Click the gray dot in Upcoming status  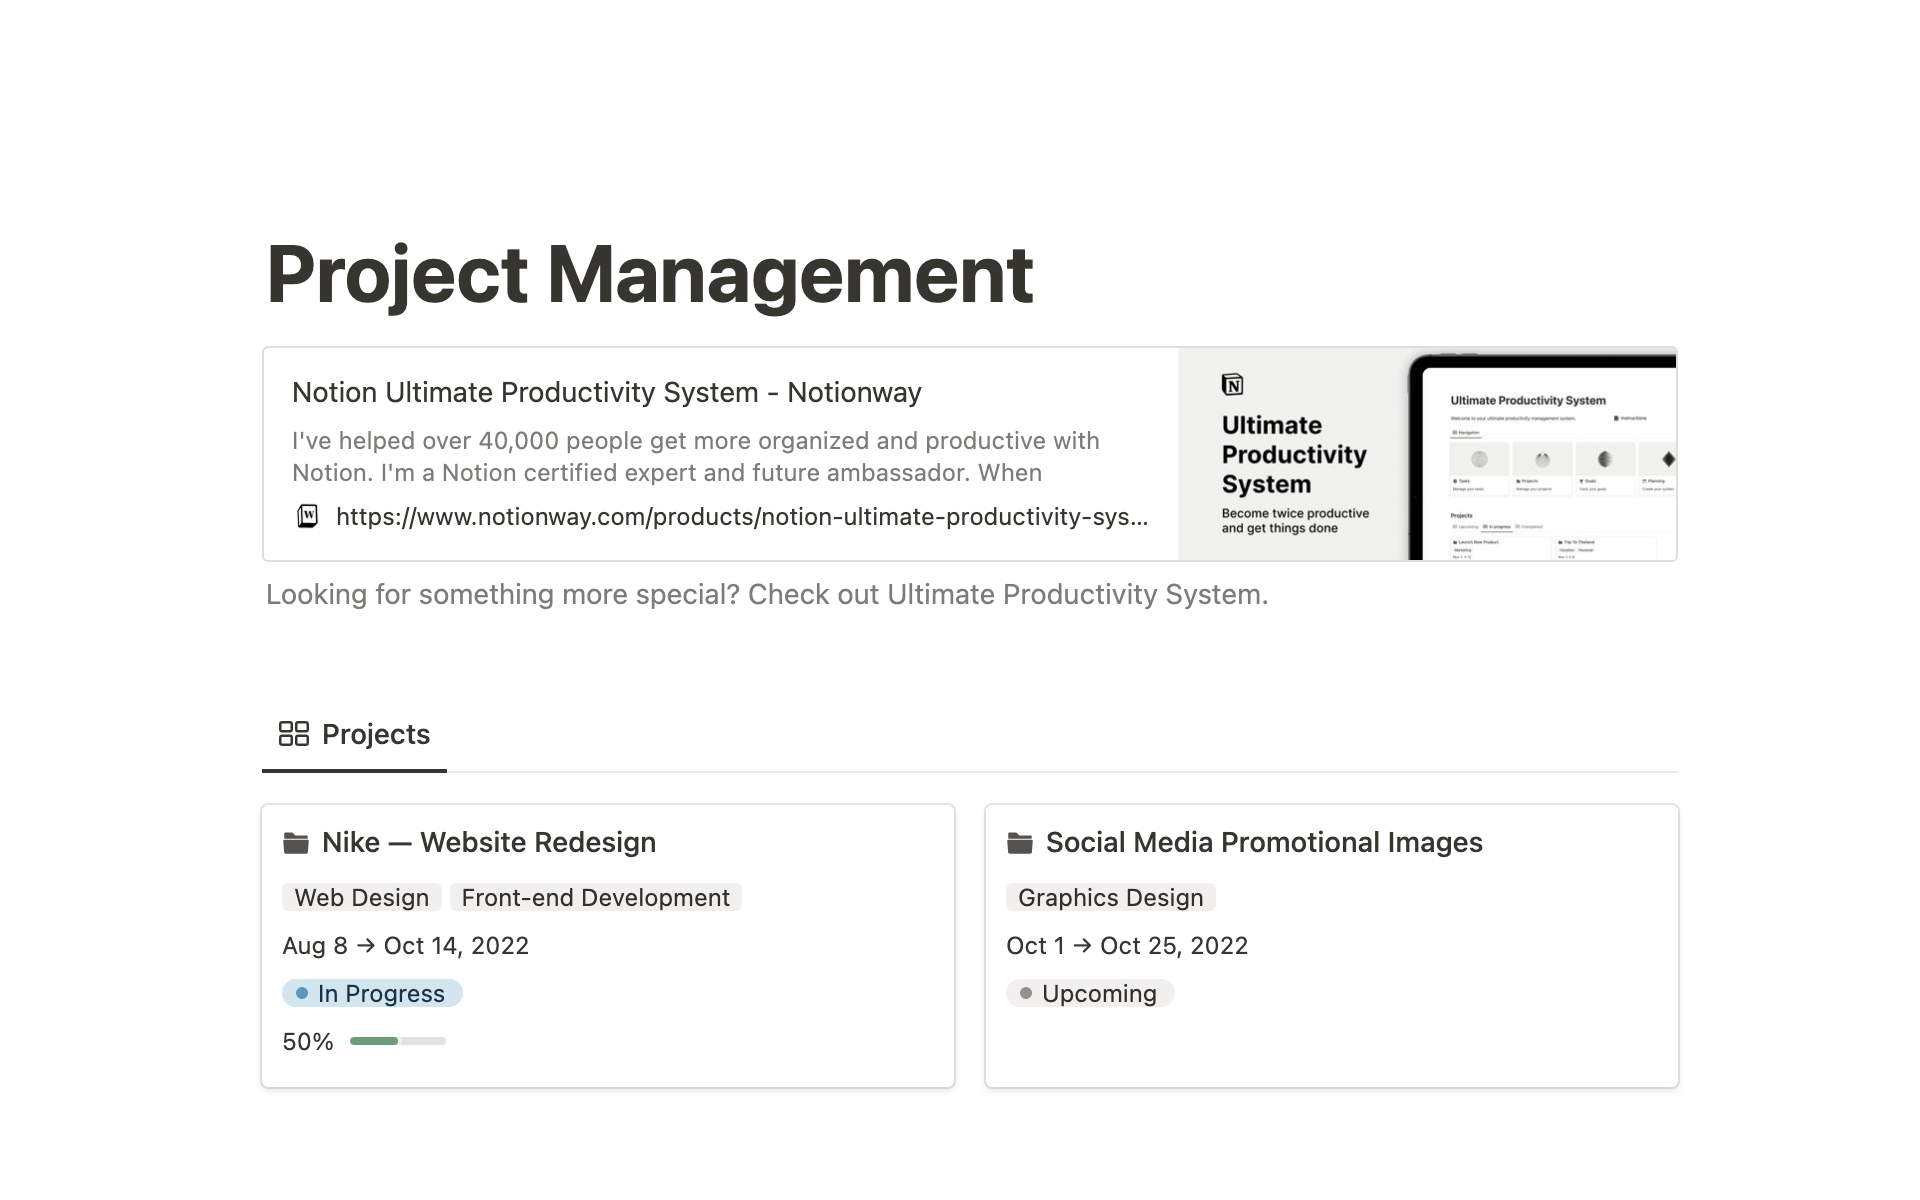[x=1025, y=993]
